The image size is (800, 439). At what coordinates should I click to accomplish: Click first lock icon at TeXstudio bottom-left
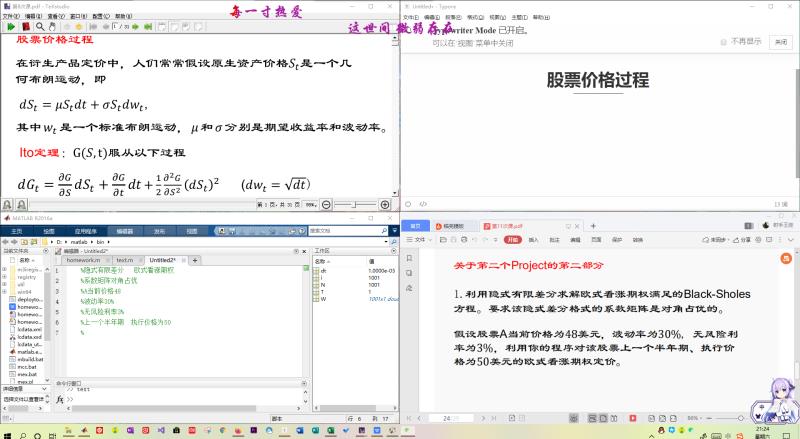8,205
